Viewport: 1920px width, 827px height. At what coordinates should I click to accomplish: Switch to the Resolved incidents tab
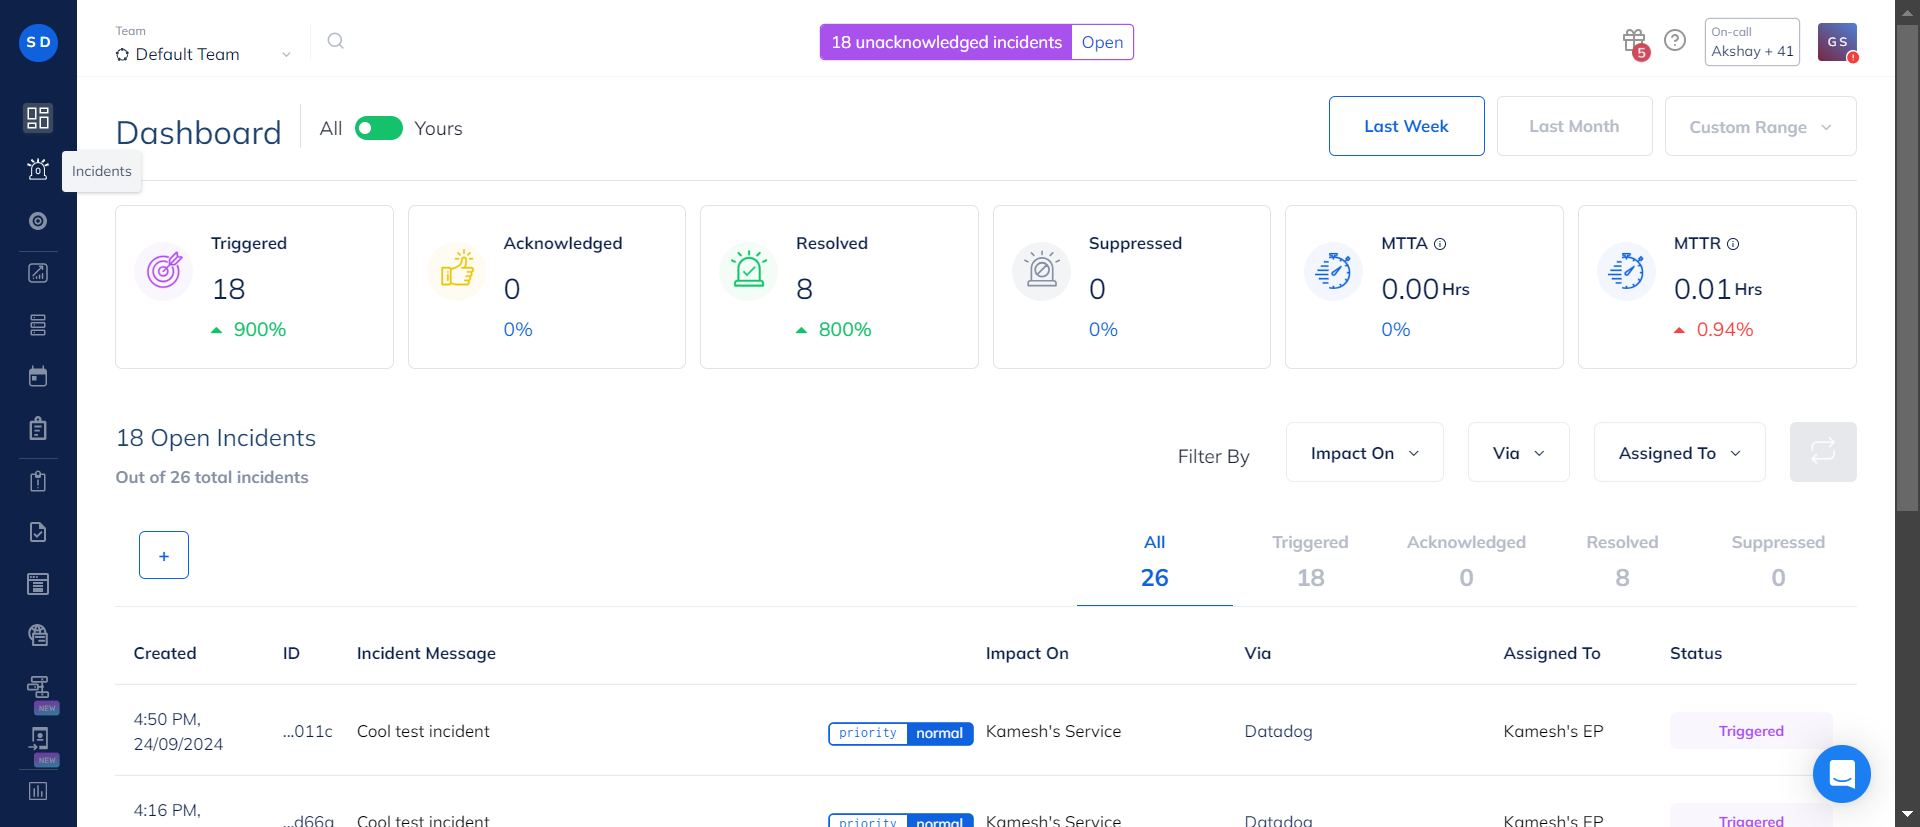(1622, 560)
